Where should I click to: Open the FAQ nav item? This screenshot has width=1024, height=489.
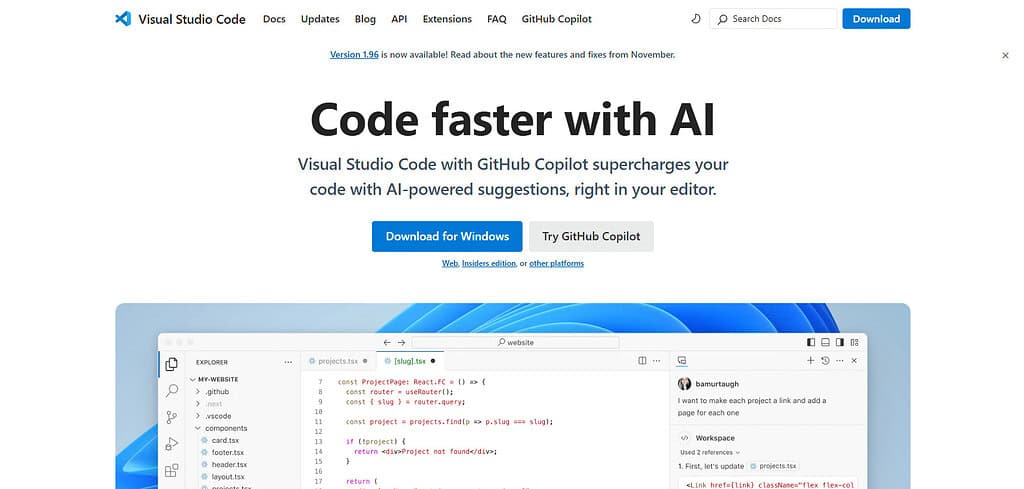(x=496, y=19)
